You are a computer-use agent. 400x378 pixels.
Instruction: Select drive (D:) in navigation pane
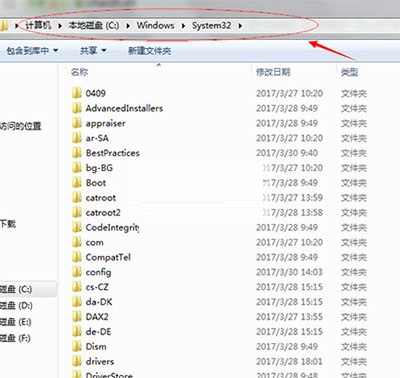pyautogui.click(x=16, y=305)
